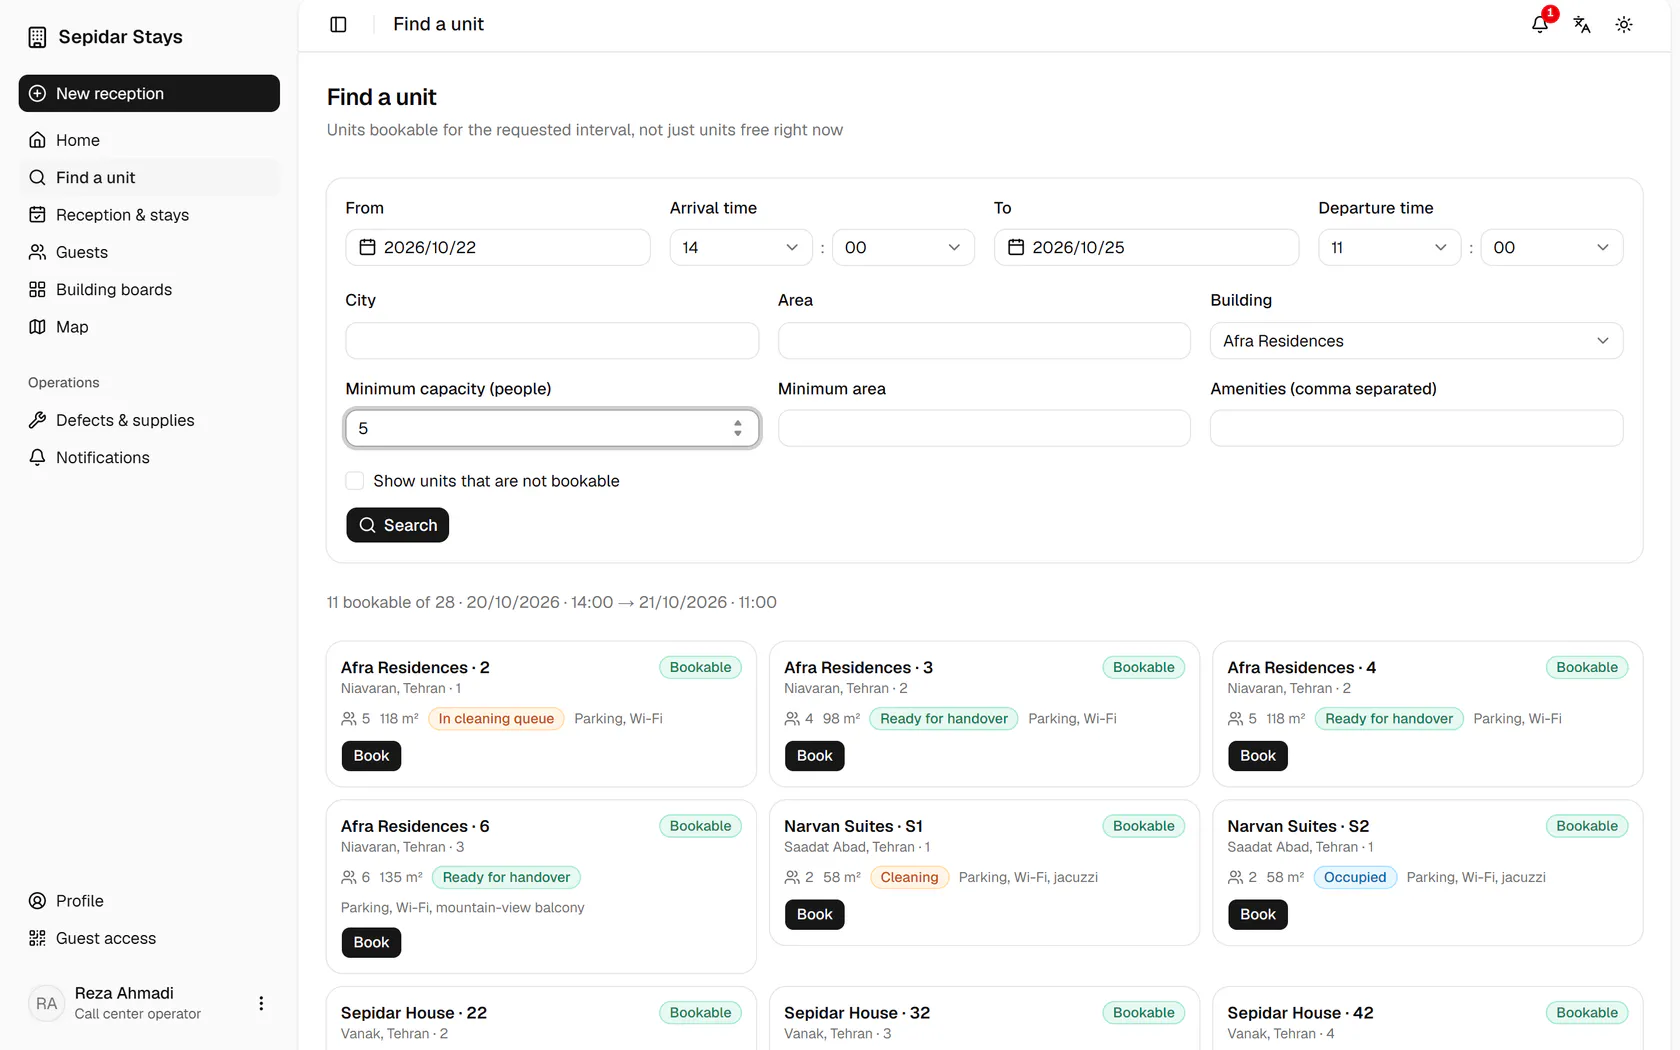Book Narvan Suites S2
Screen dimensions: 1680x1050
(x=1257, y=914)
